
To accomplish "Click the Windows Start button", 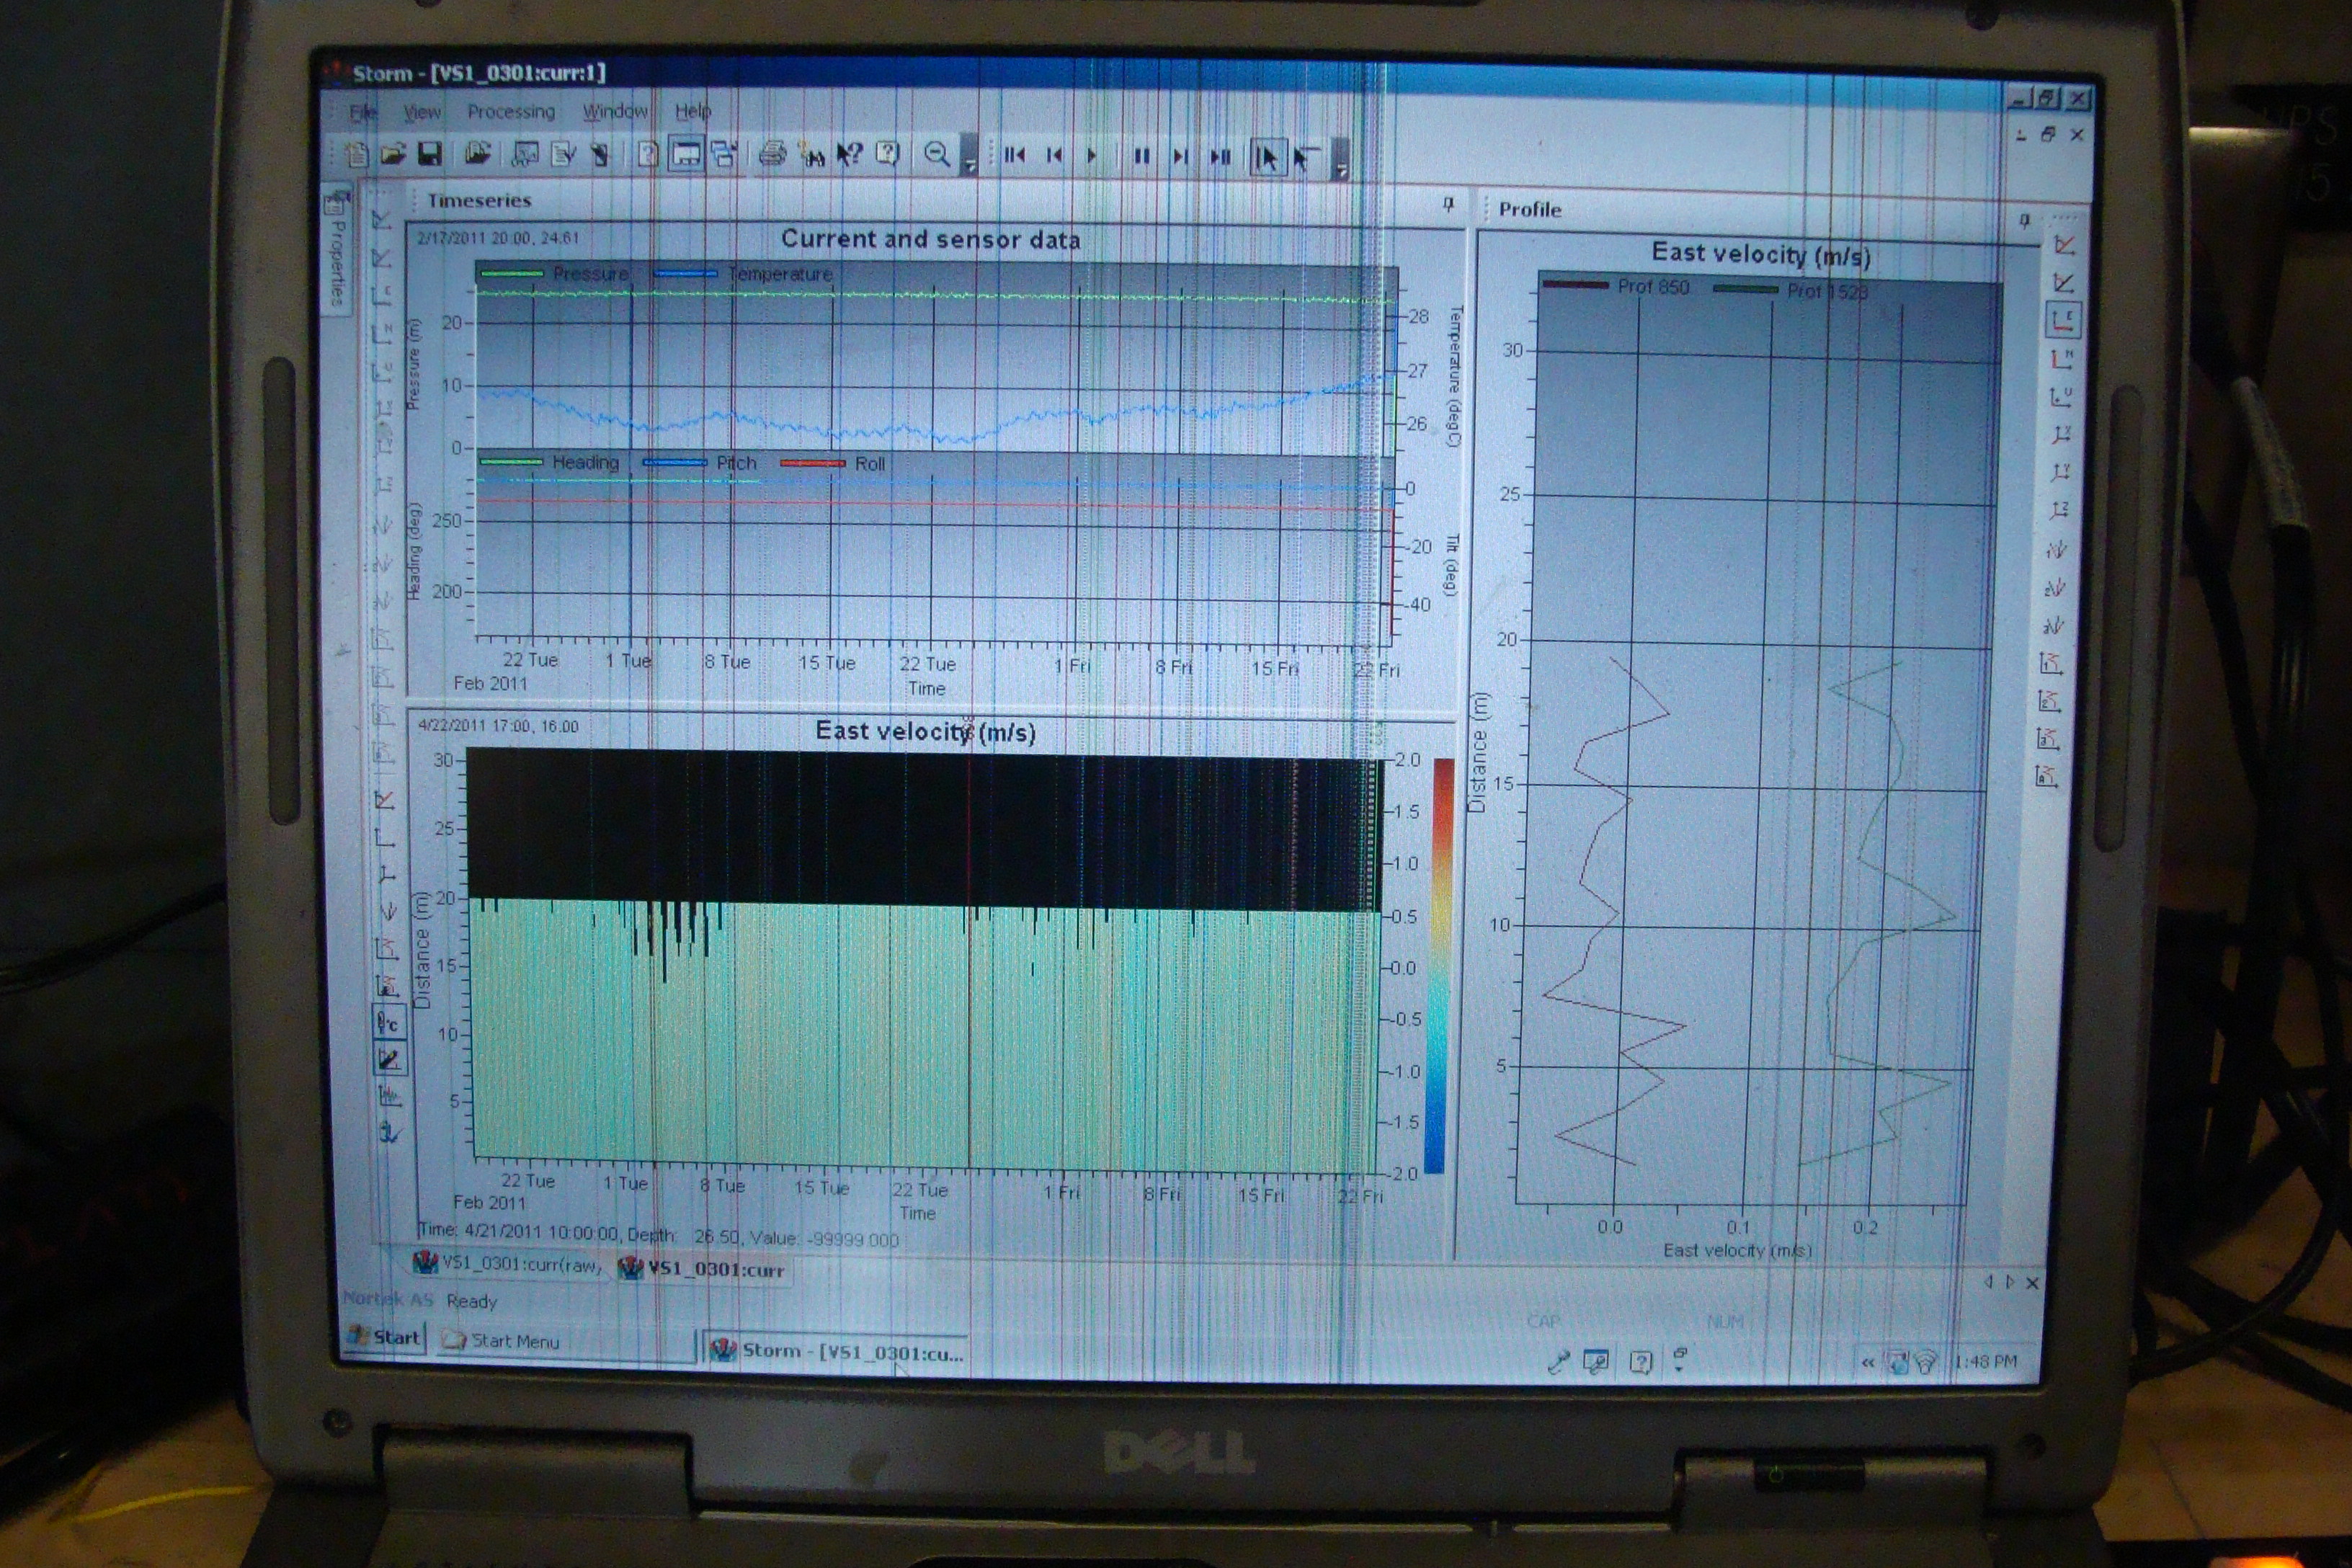I will tap(385, 1337).
